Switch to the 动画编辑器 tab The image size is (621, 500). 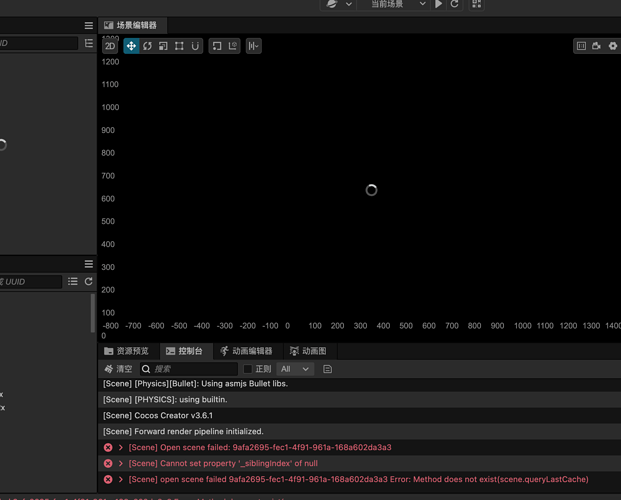coord(246,351)
